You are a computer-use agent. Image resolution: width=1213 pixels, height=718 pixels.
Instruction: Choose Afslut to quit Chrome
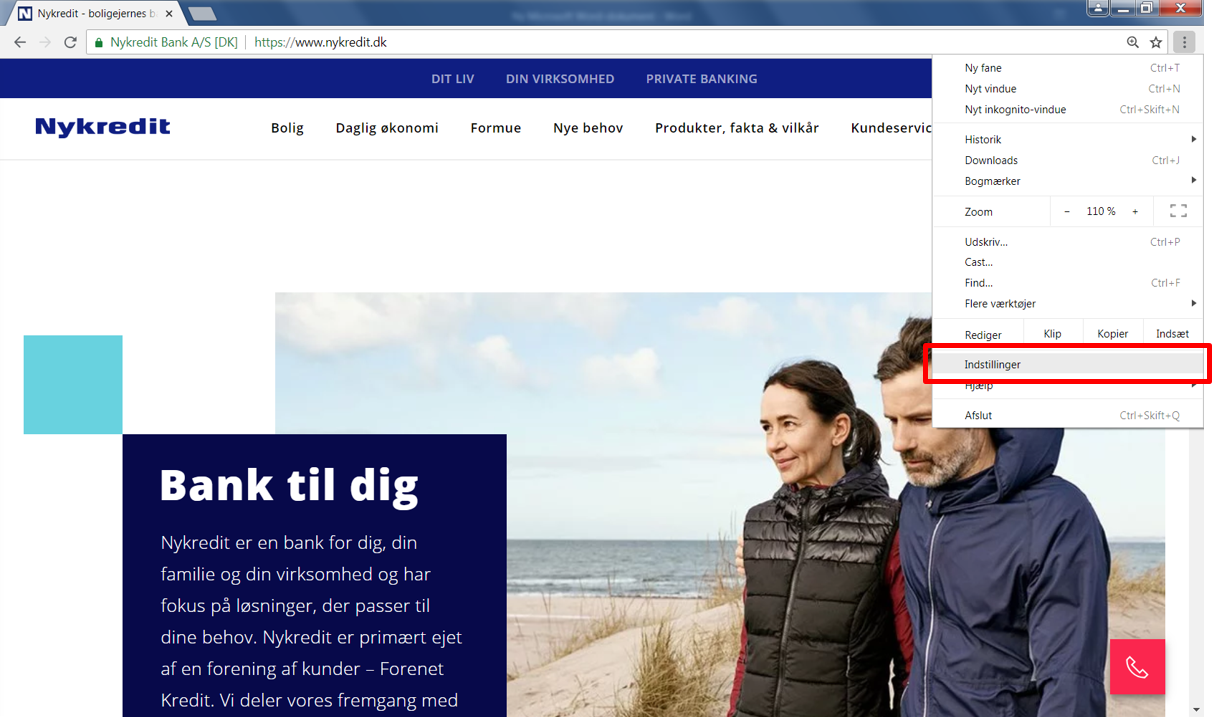pos(1068,415)
